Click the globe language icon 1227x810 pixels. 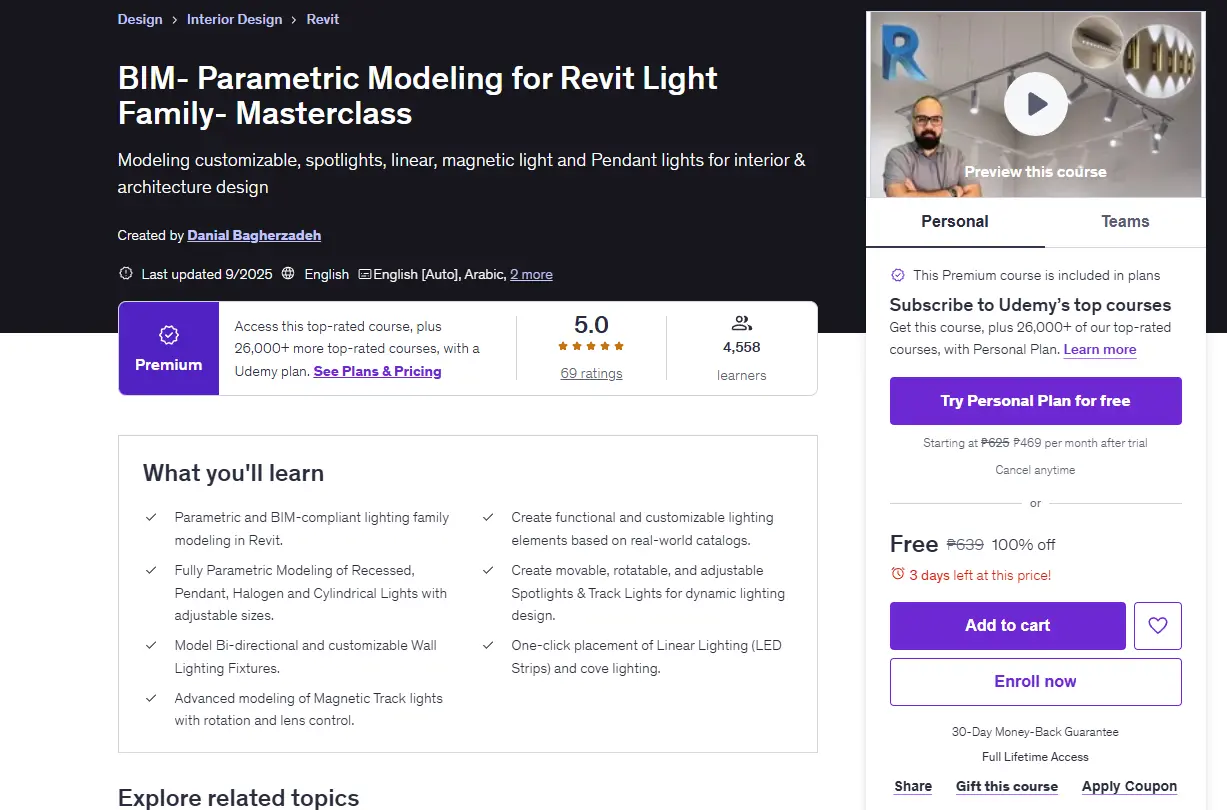click(x=288, y=274)
